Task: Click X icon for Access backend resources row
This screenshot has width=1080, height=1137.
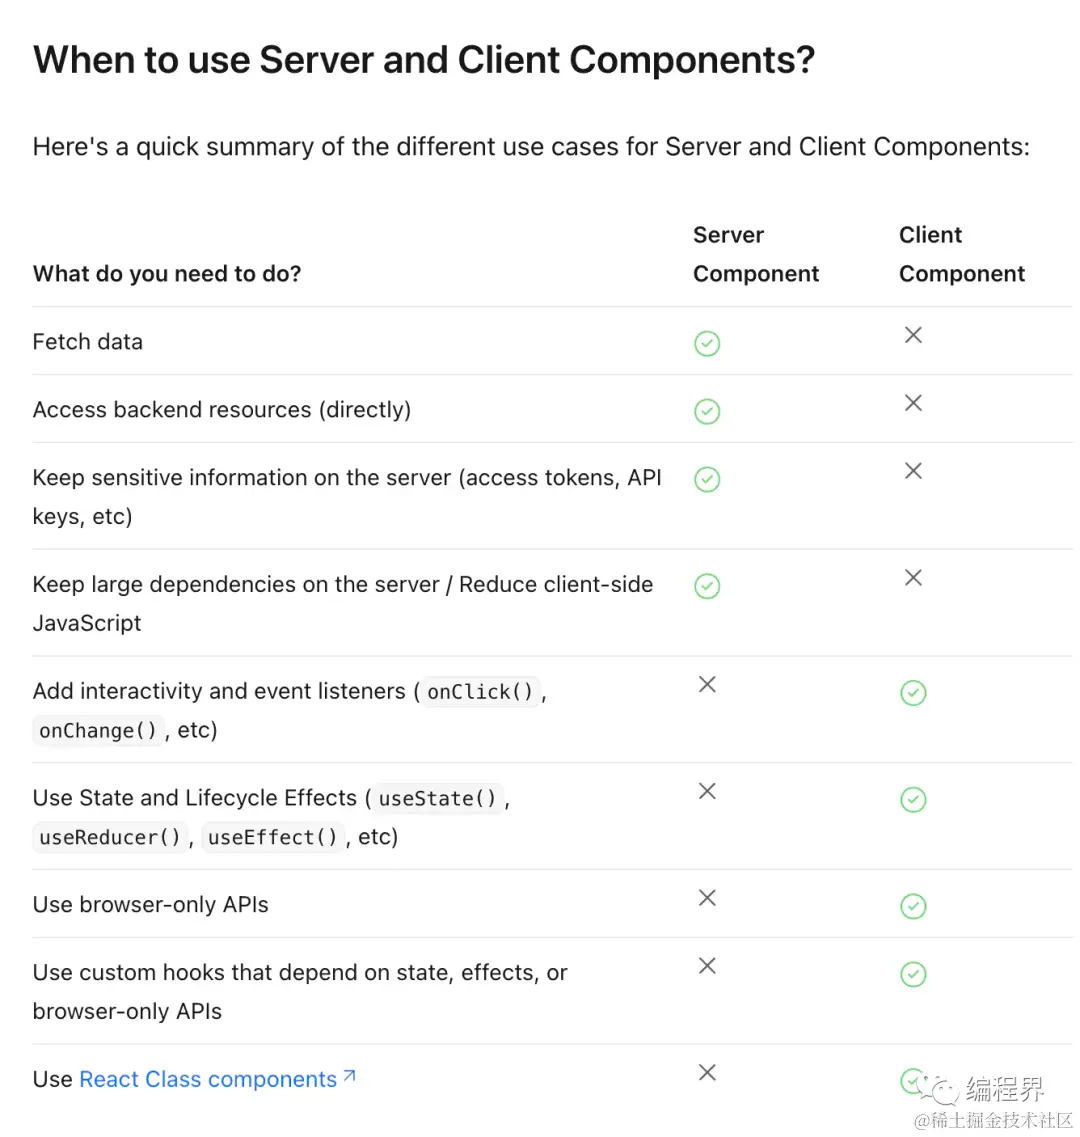Action: [x=912, y=402]
